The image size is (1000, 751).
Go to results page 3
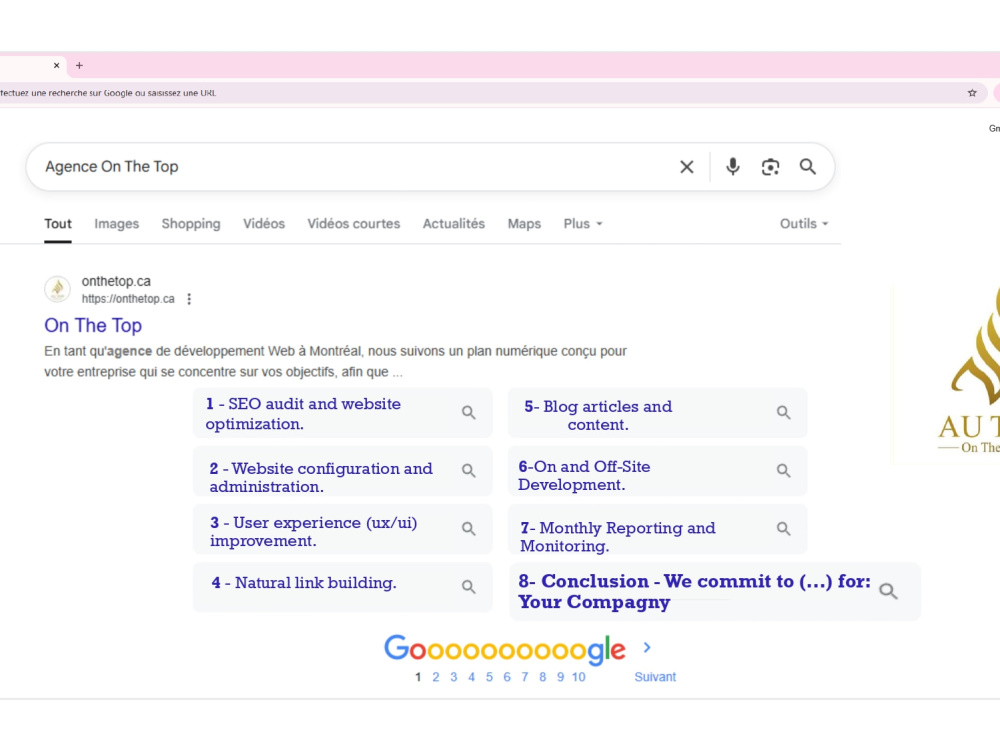453,677
